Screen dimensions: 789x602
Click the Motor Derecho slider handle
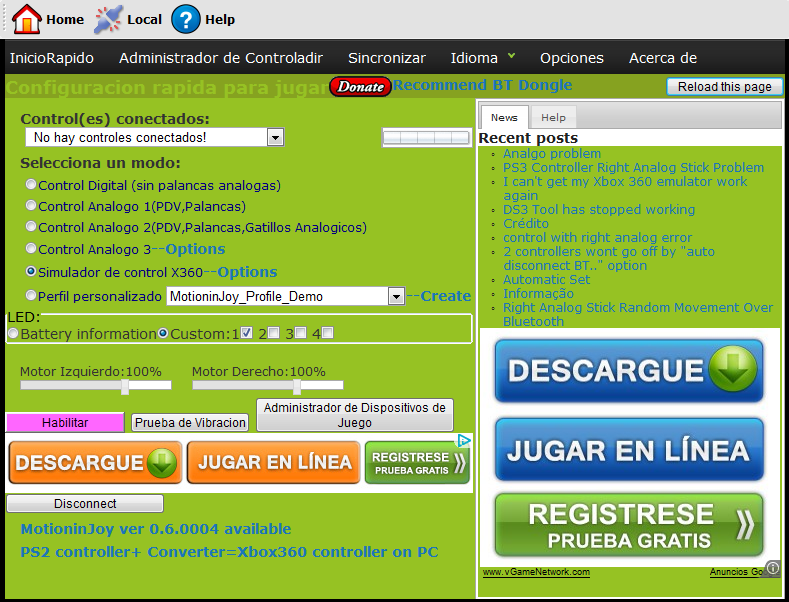pos(297,386)
